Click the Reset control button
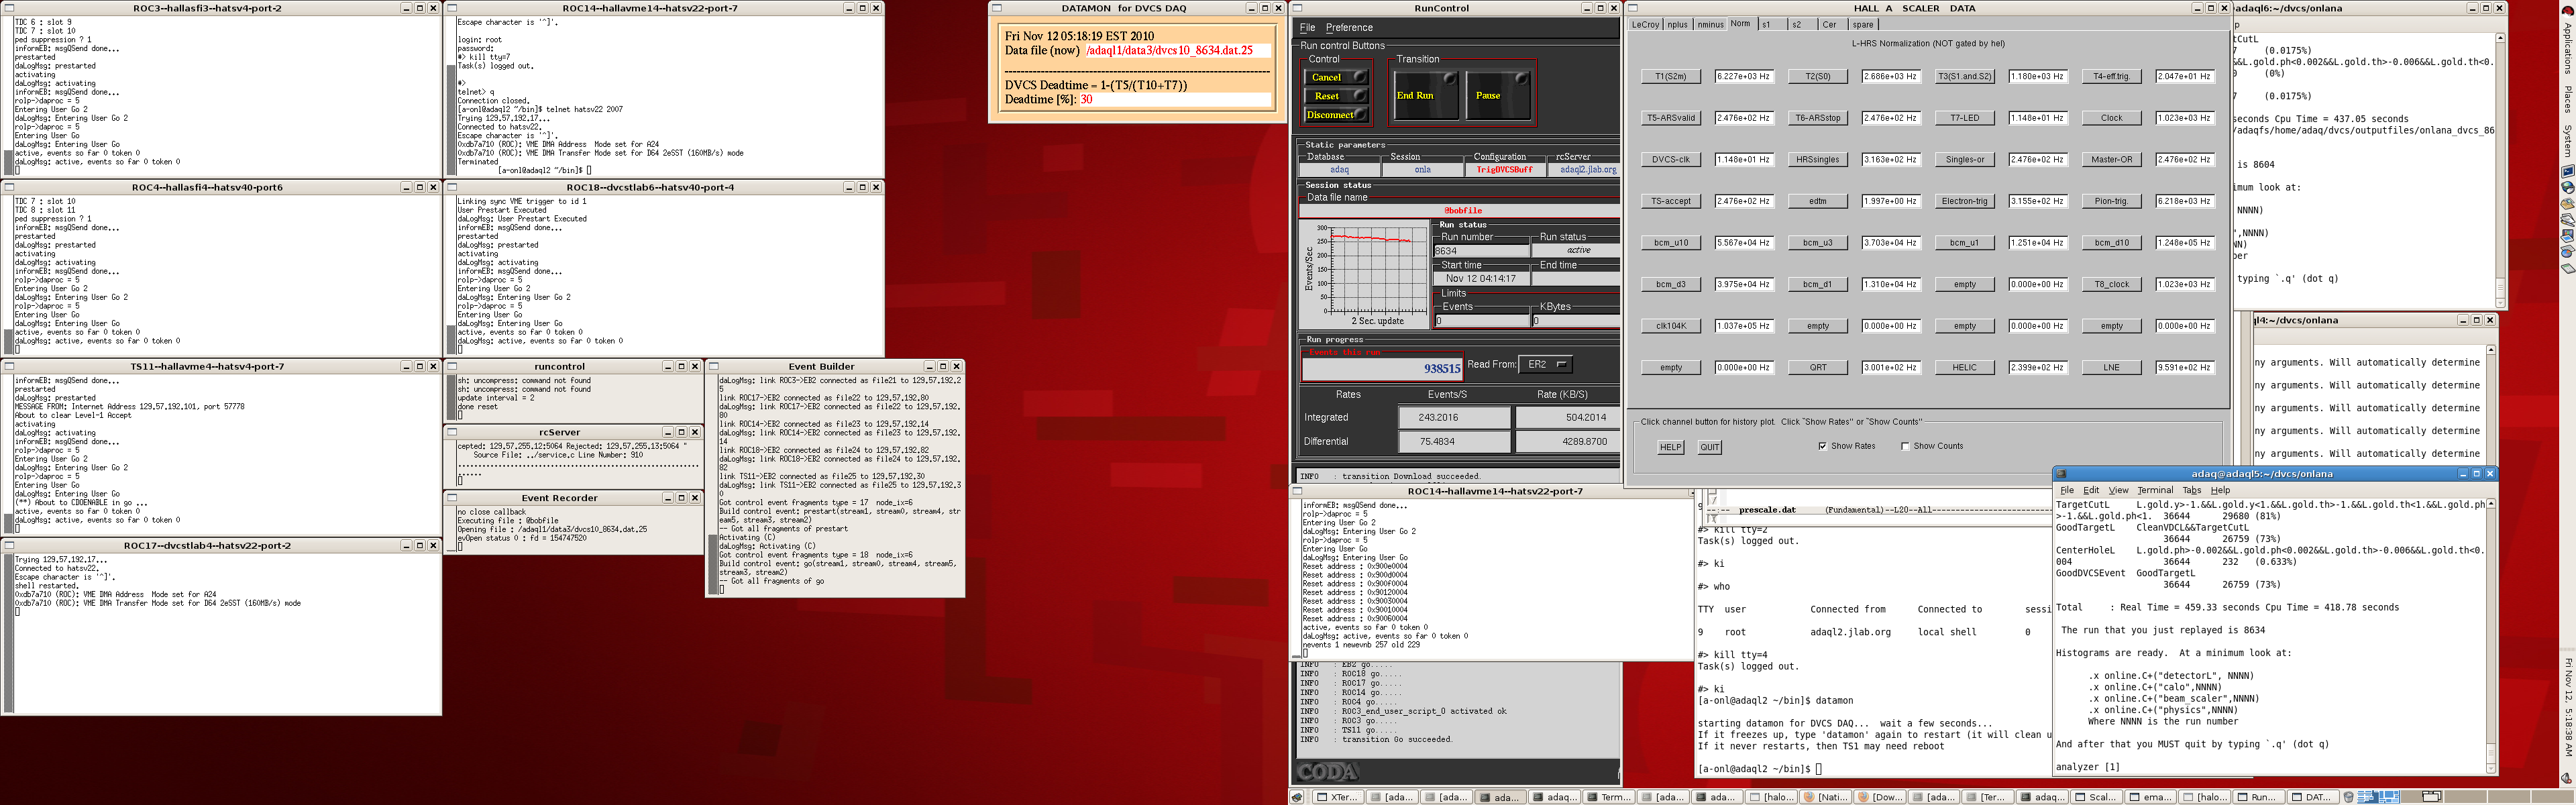Image resolution: width=2576 pixels, height=805 pixels. pyautogui.click(x=1336, y=96)
